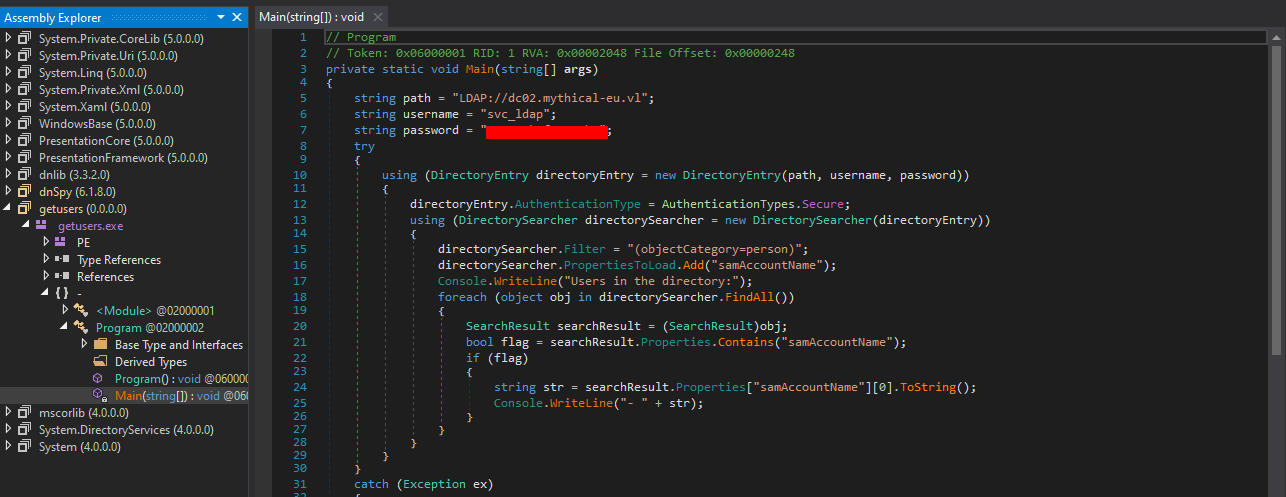Click the Token comment on line 2
The width and height of the screenshot is (1286, 497).
(x=560, y=53)
